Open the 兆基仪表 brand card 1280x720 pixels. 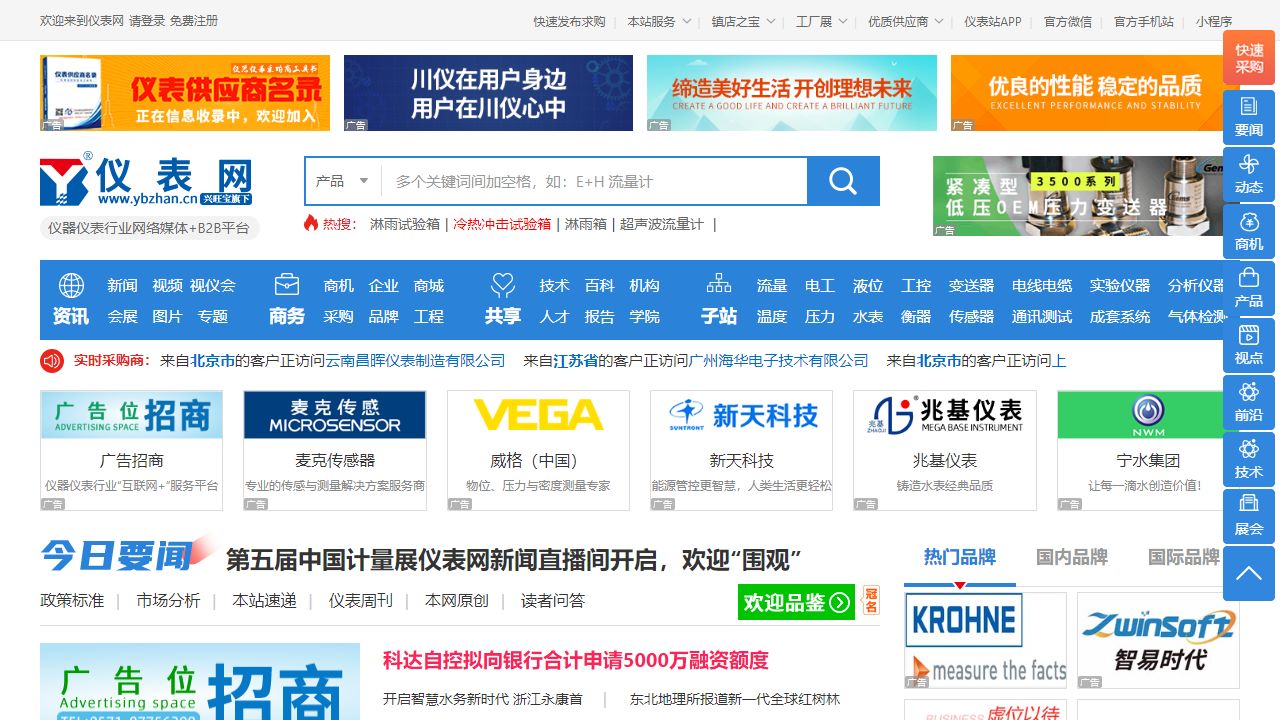tap(945, 450)
